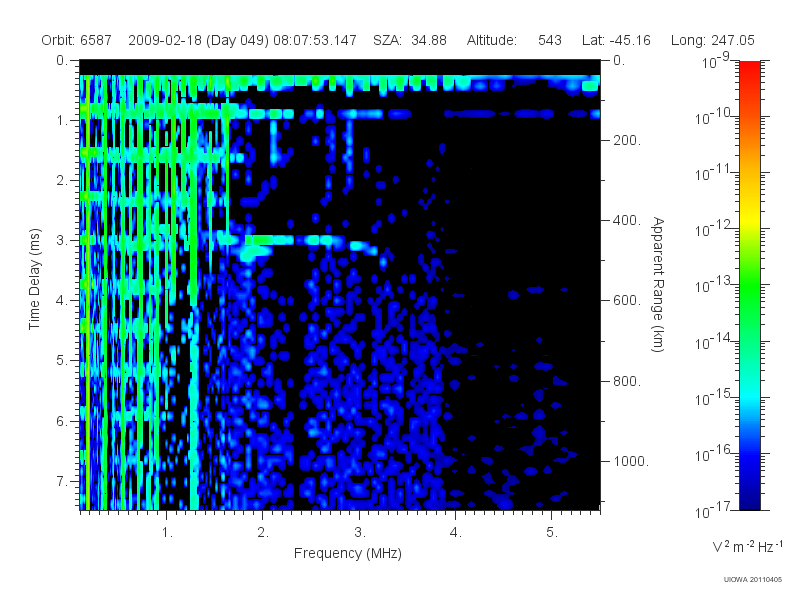The height and width of the screenshot is (600, 800).
Task: Click the 'Time Delay (ms)' axis title
Action: point(34,279)
